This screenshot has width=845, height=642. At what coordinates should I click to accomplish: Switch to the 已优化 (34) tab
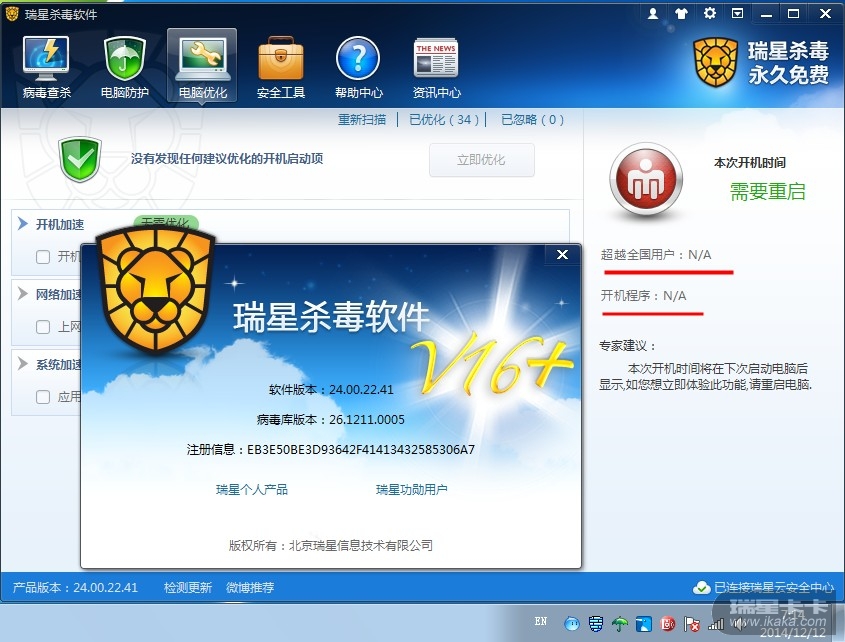[444, 120]
